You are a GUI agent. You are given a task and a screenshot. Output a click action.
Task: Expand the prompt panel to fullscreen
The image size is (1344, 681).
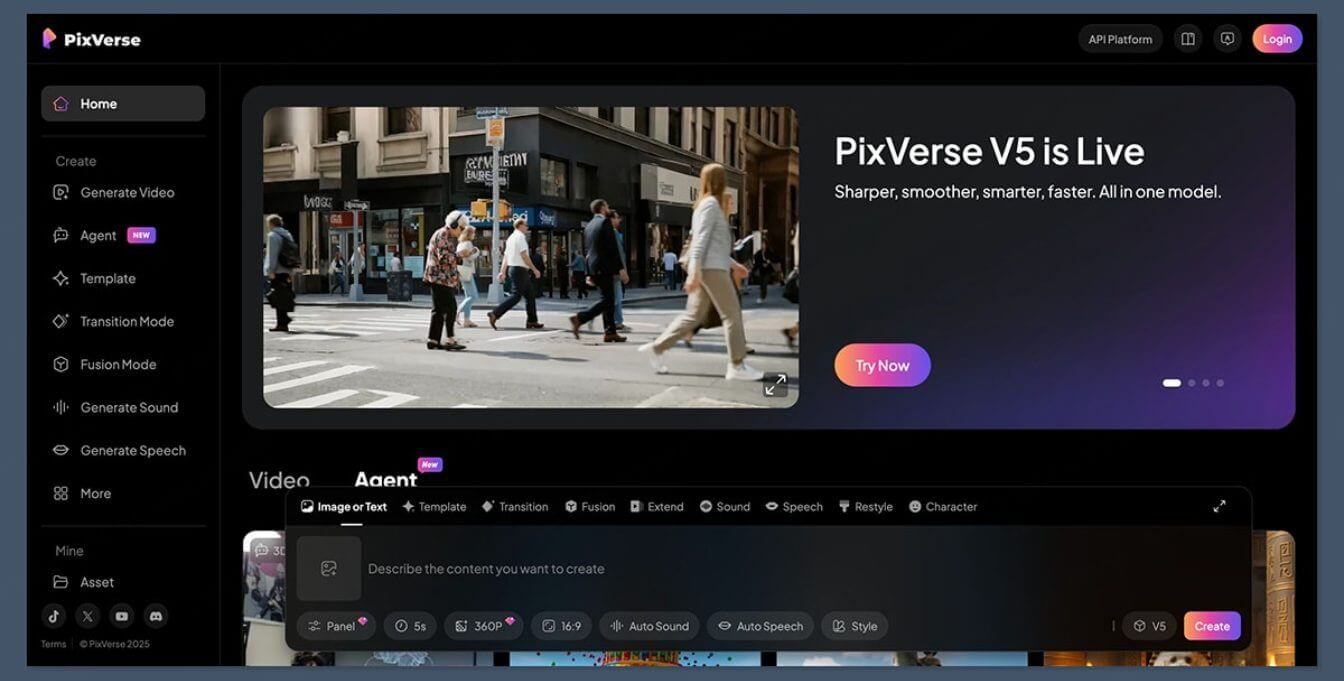tap(1219, 506)
